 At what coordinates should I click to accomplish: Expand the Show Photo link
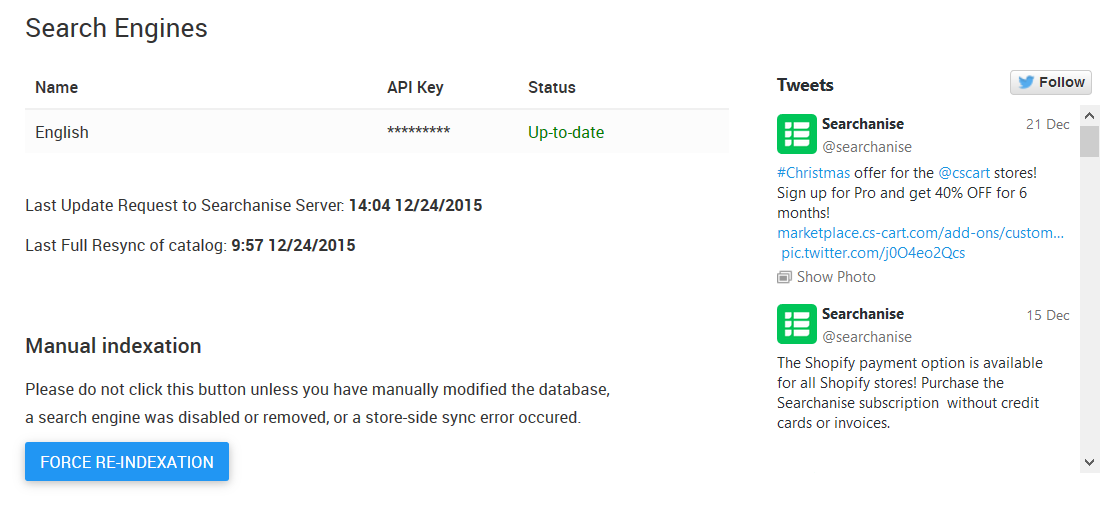point(835,277)
